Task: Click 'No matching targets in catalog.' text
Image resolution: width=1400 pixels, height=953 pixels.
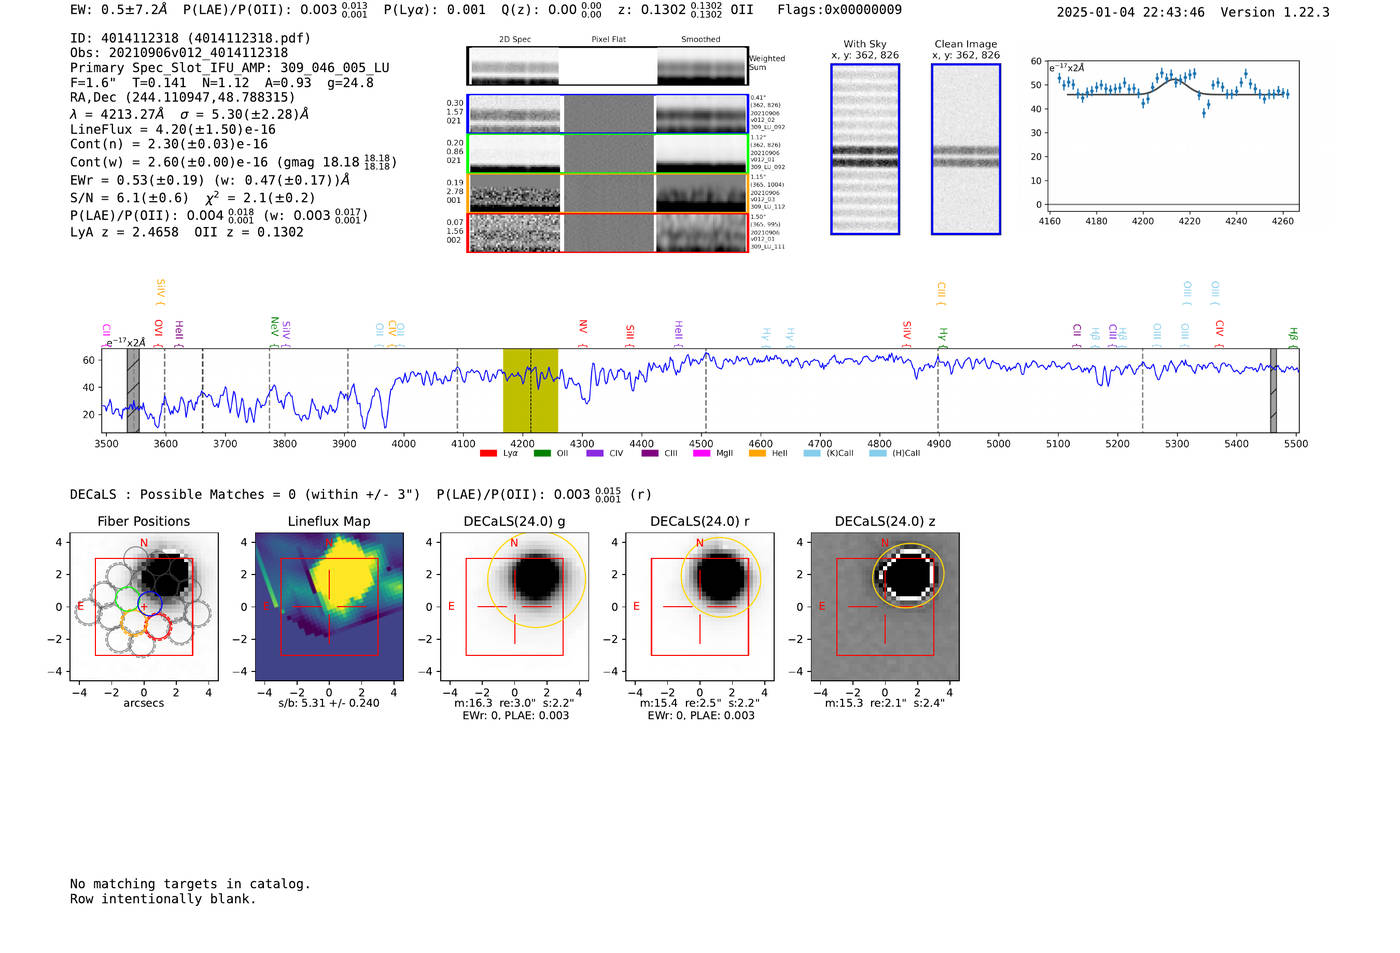Action: tap(190, 884)
